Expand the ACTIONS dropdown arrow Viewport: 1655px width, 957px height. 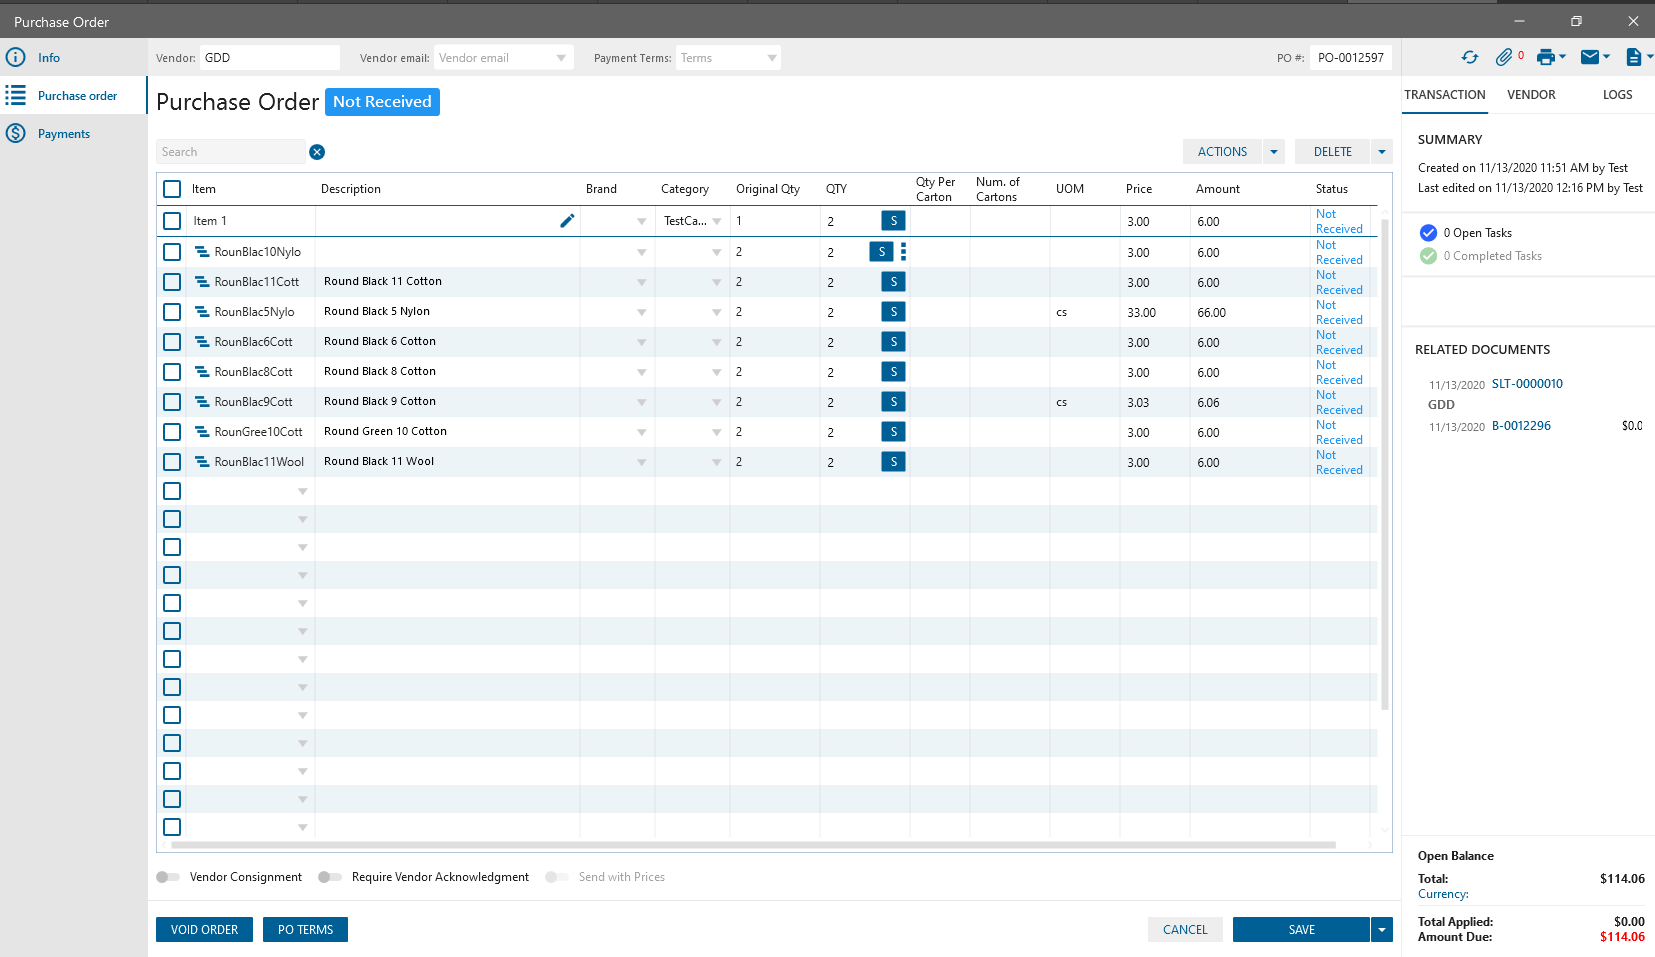[x=1274, y=152]
